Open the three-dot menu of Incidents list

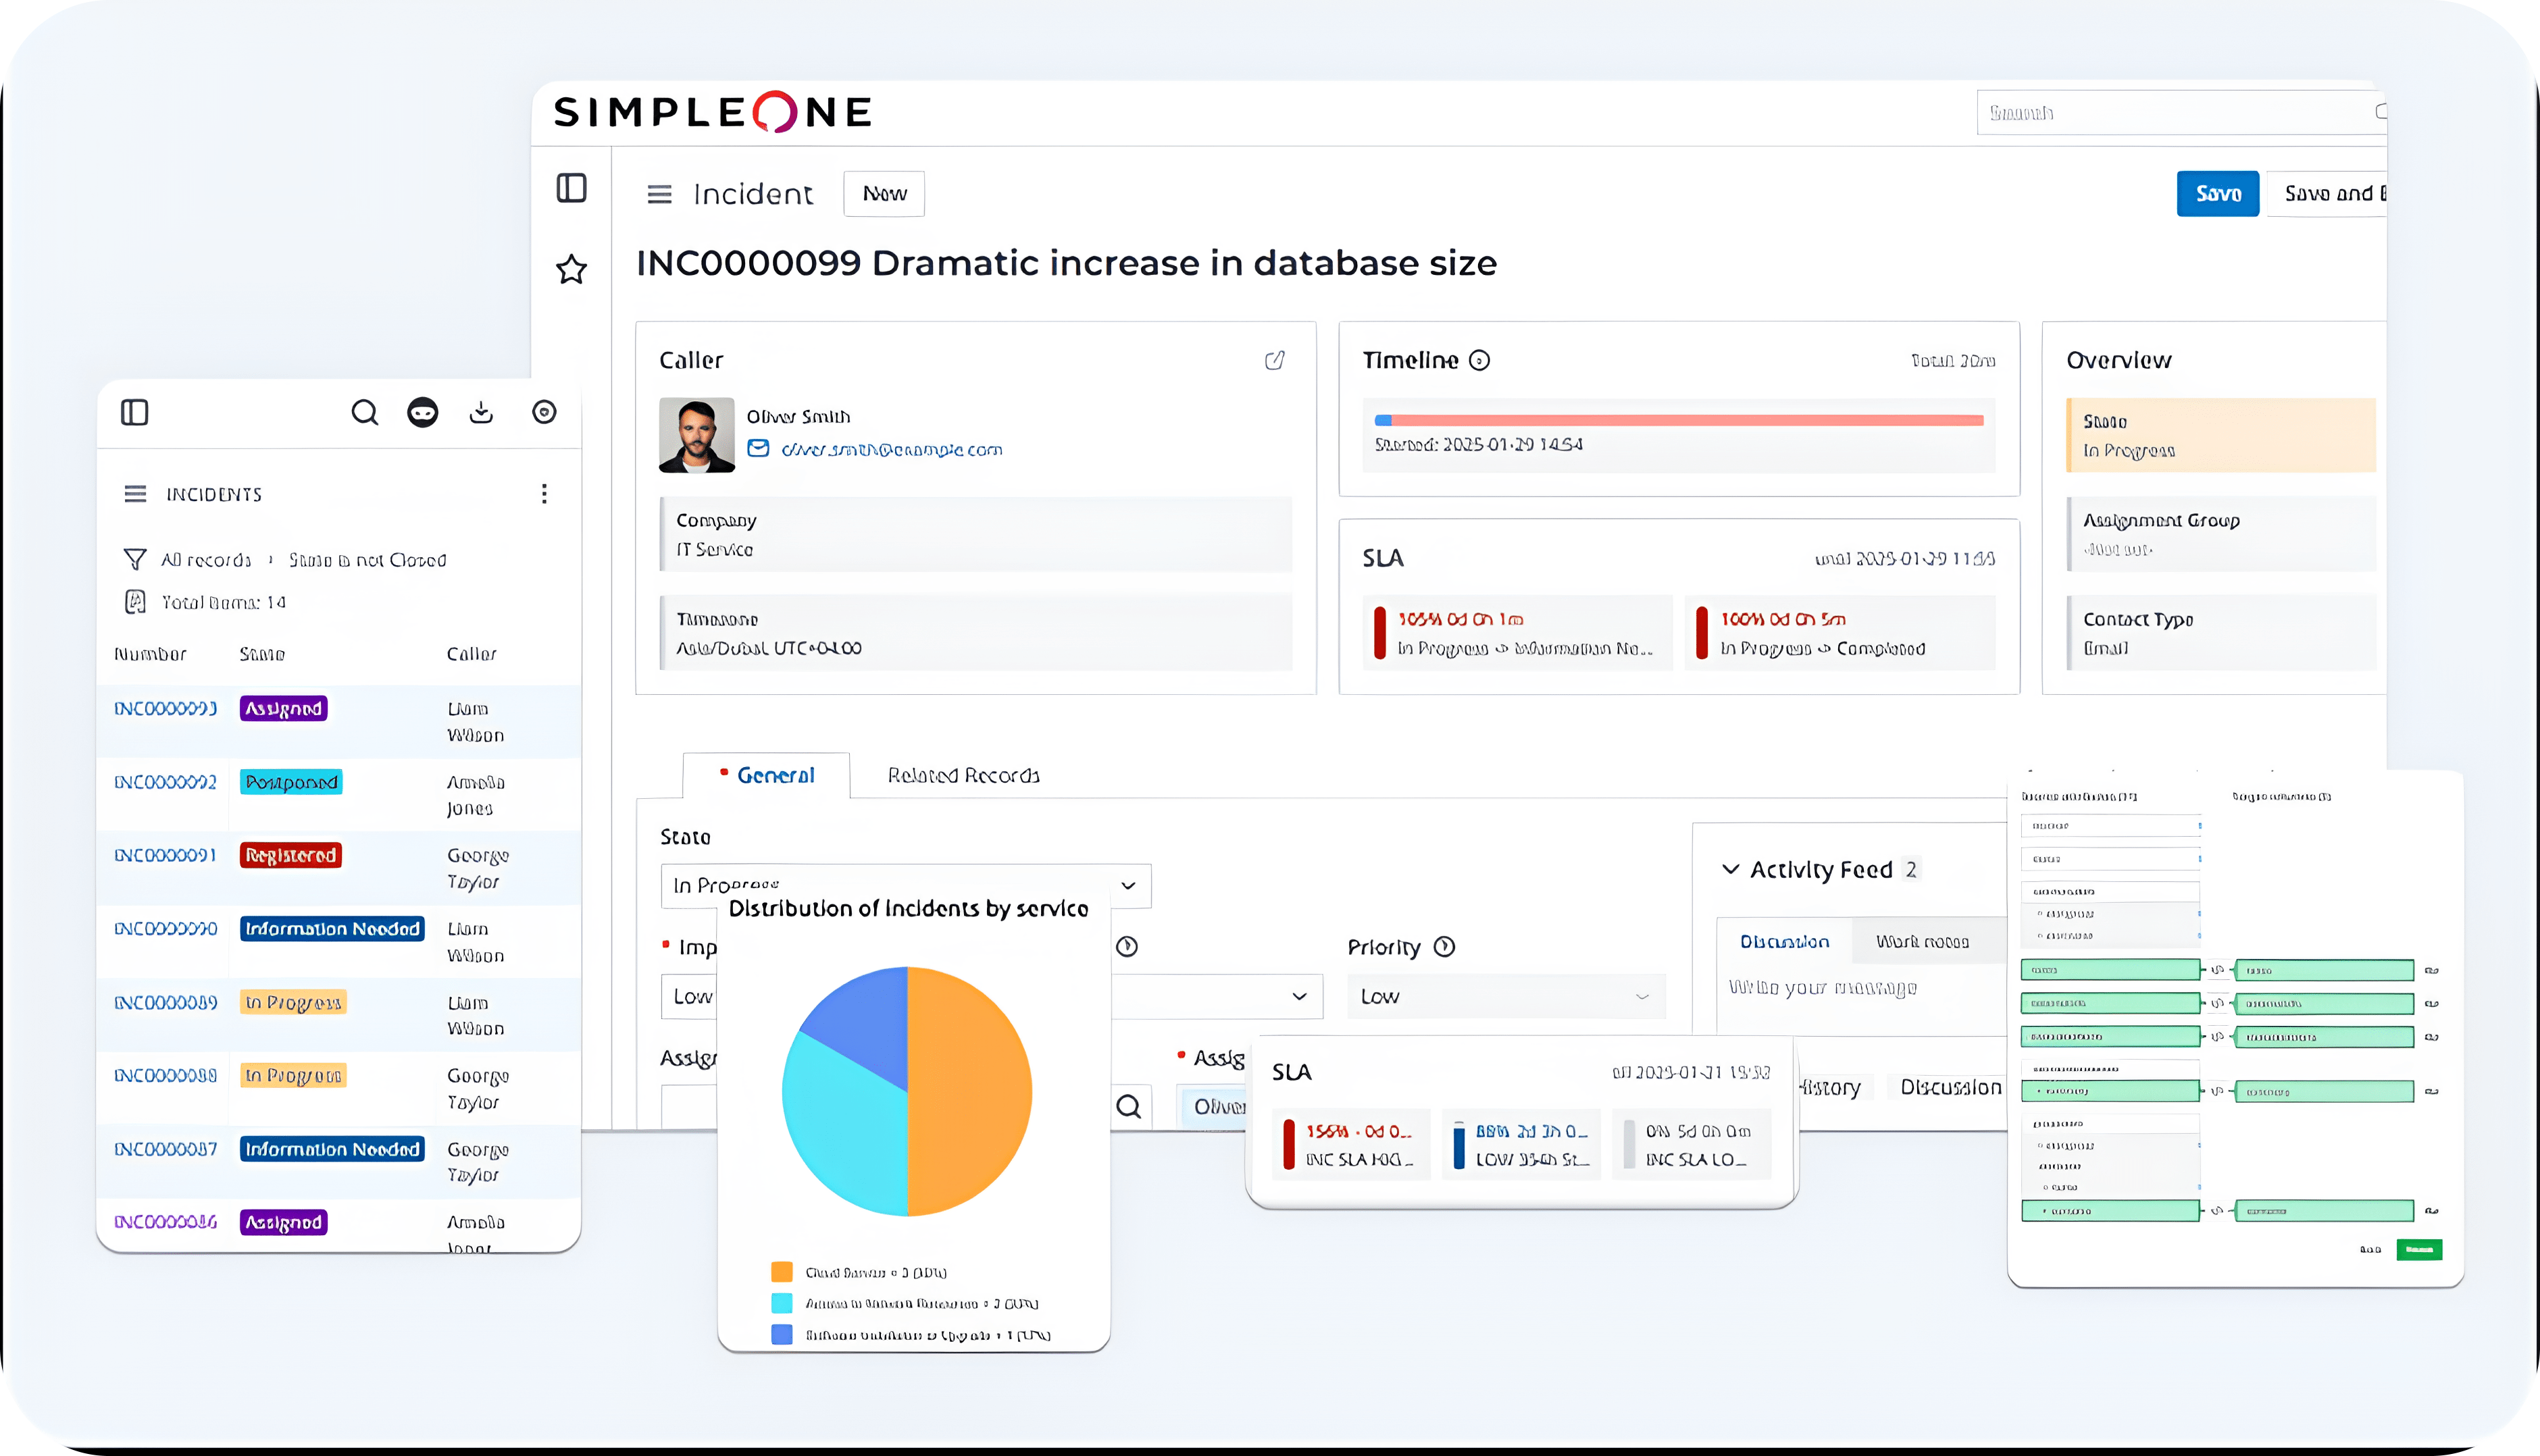[x=544, y=494]
